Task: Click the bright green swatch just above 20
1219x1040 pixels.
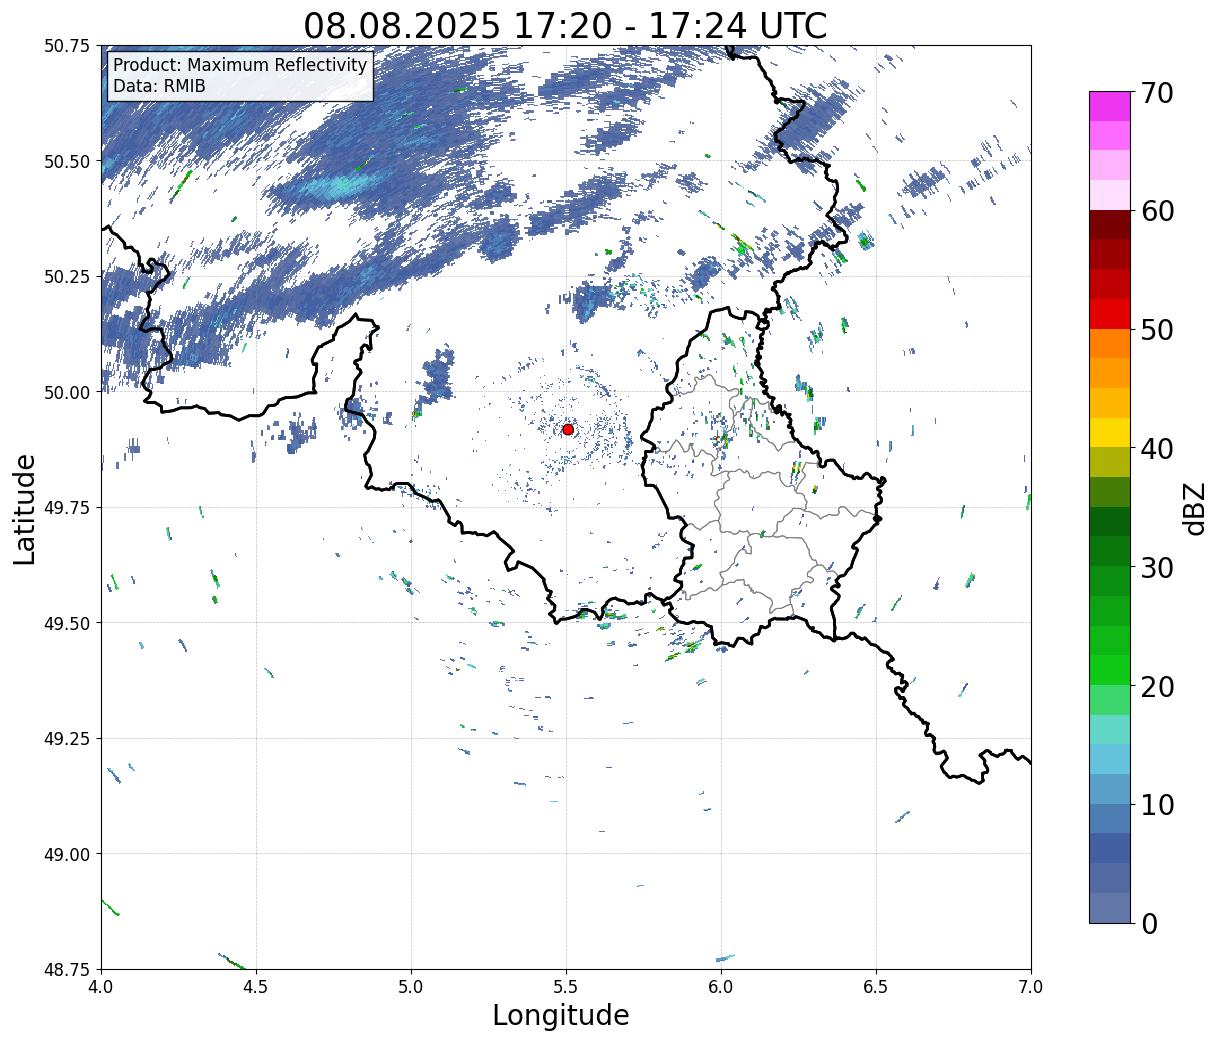Action: (x=1110, y=670)
